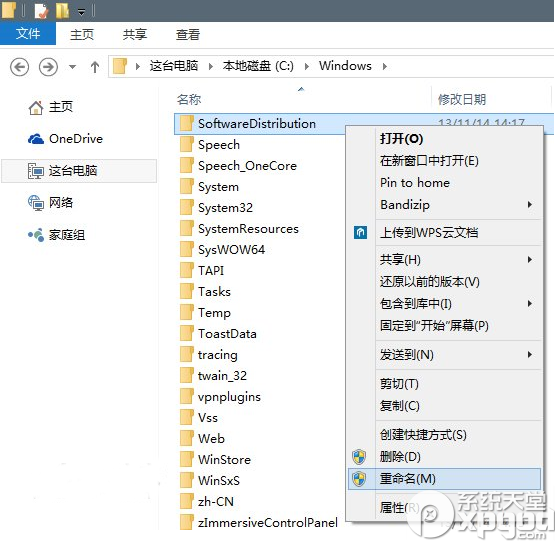Choose 复制(C) from context menu
This screenshot has width=555, height=542.
pyautogui.click(x=445, y=406)
